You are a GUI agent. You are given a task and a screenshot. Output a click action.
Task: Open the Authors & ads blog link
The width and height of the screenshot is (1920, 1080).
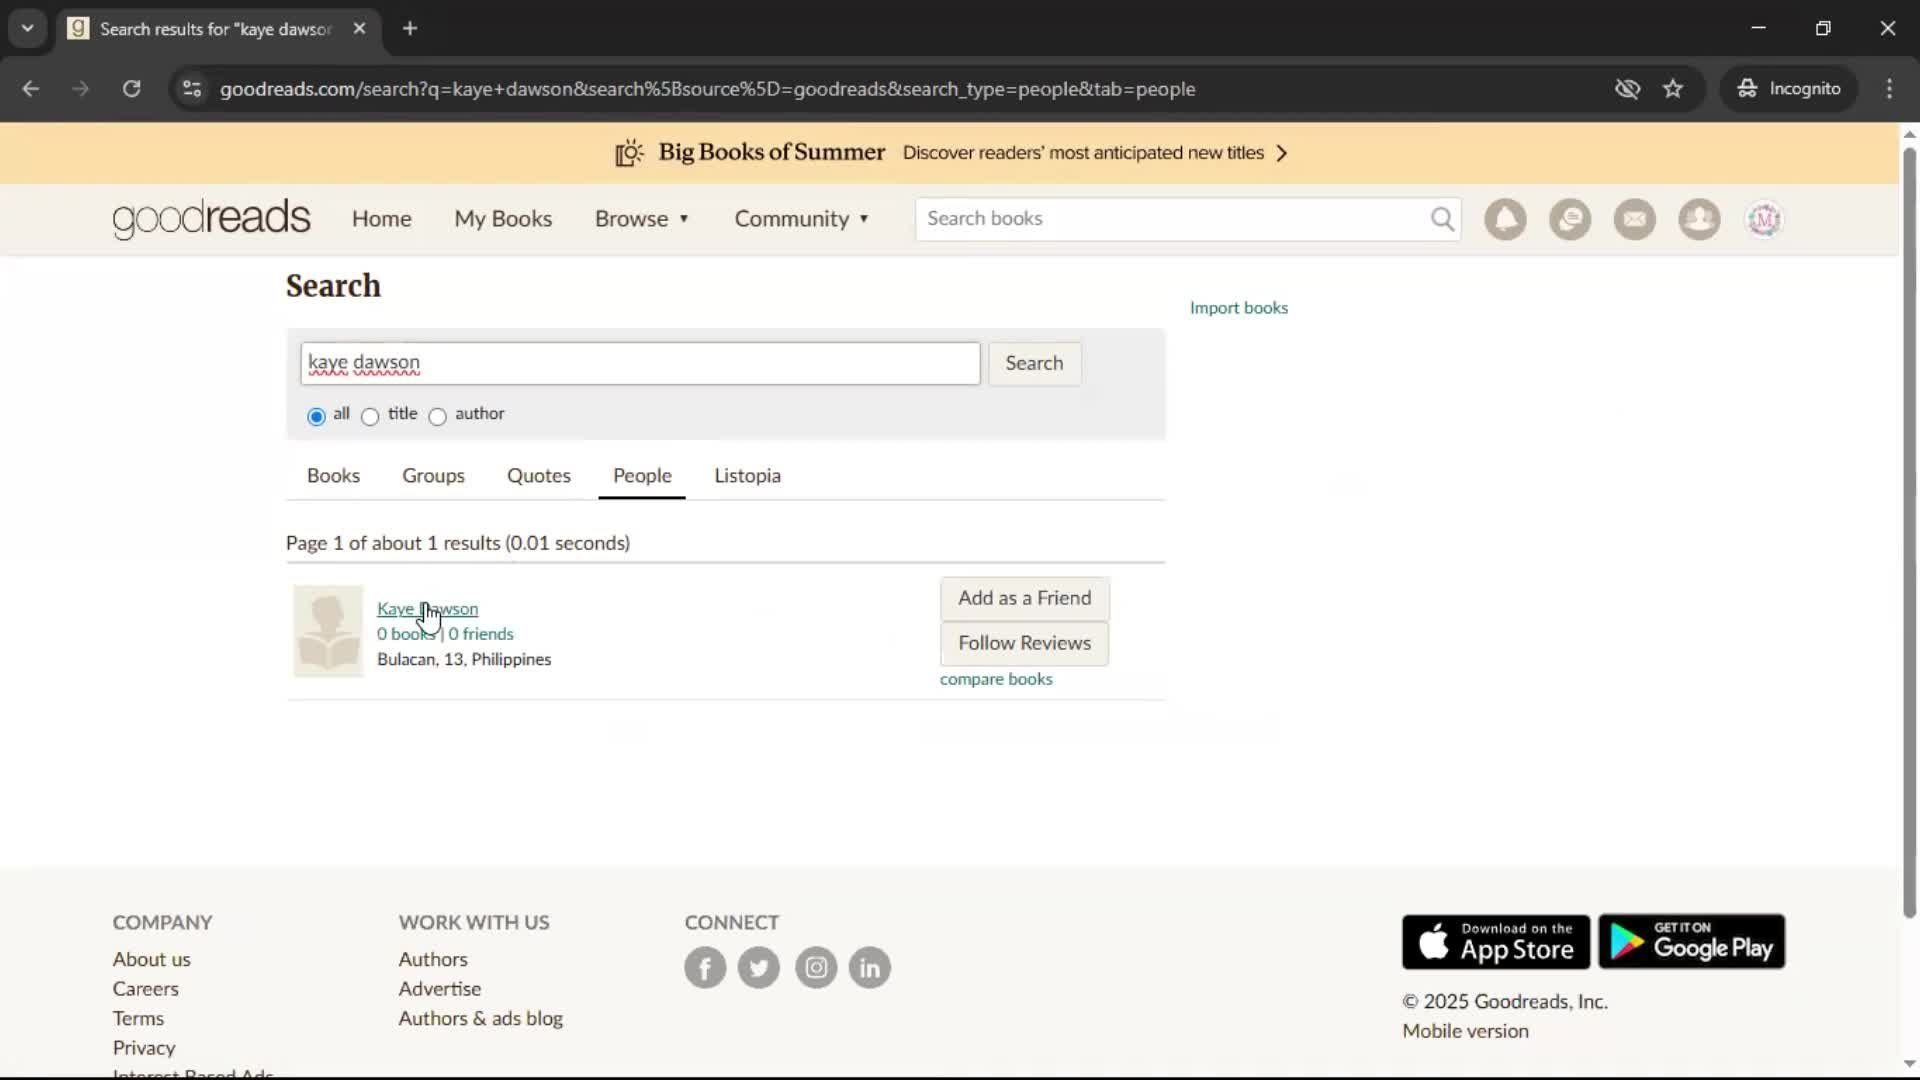(481, 1018)
